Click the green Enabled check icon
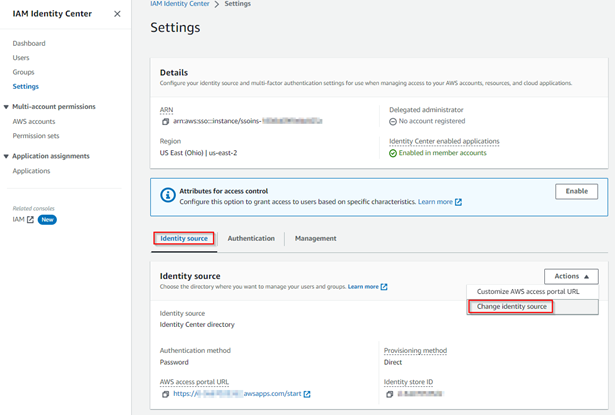The image size is (615, 415). pos(393,153)
